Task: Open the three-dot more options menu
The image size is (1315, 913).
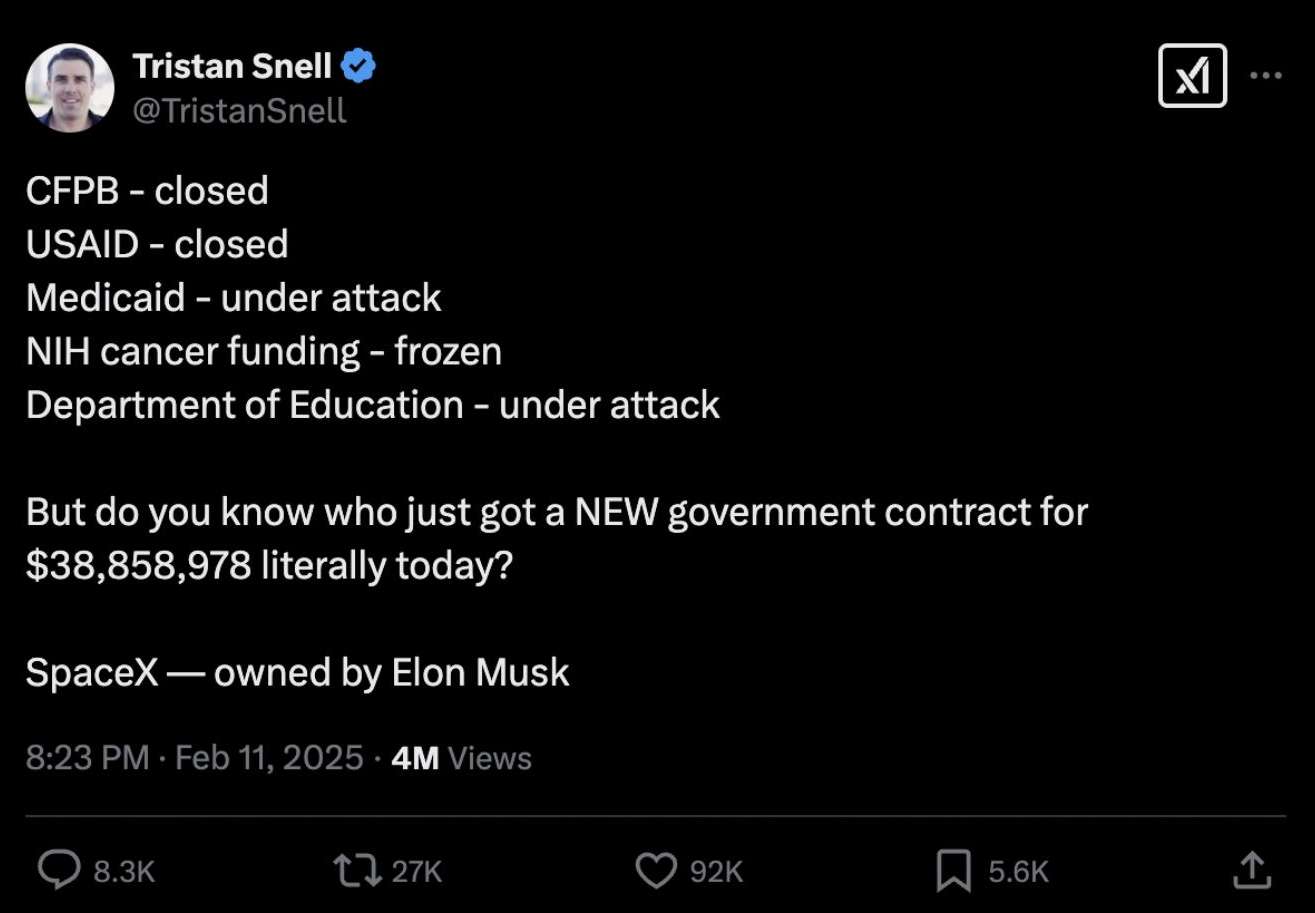Action: coord(1266,76)
